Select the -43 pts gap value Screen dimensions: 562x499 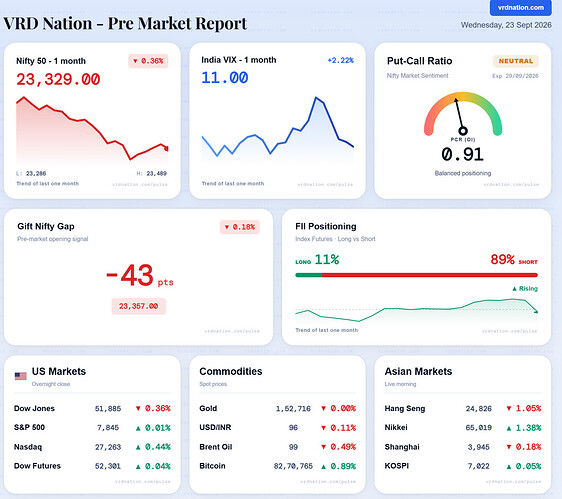click(x=140, y=276)
